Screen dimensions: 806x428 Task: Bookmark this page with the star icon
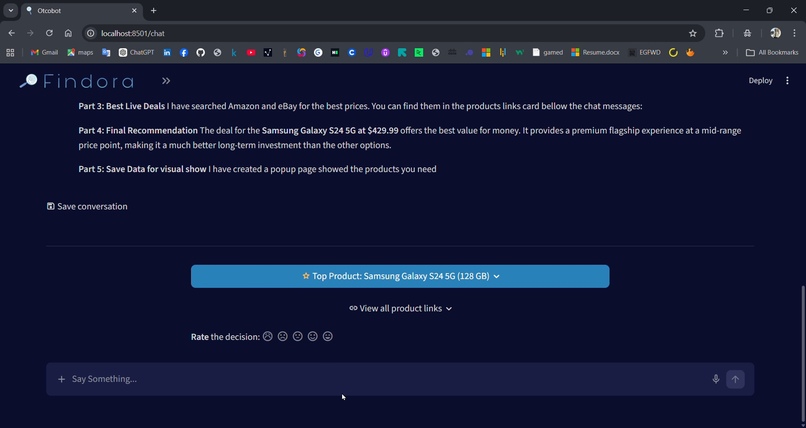click(x=692, y=33)
